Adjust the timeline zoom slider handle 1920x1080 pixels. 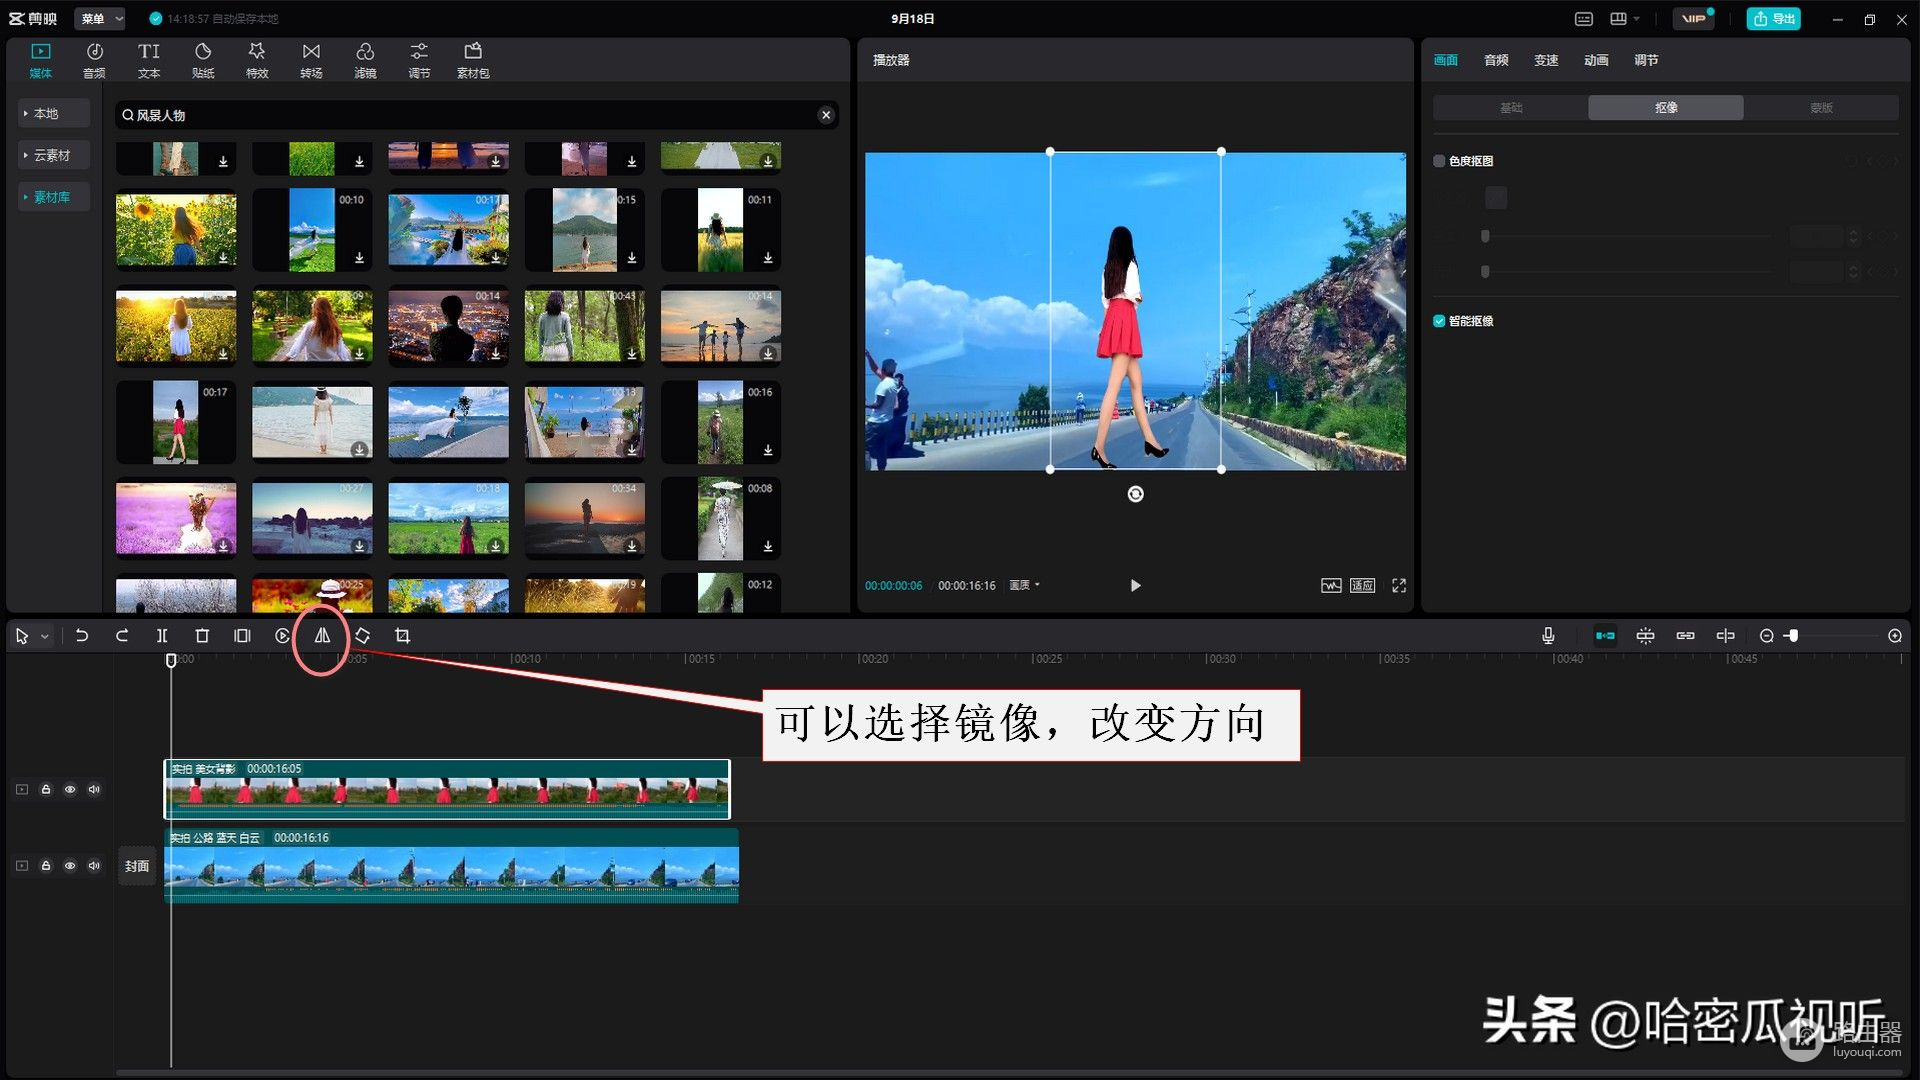pyautogui.click(x=1793, y=636)
